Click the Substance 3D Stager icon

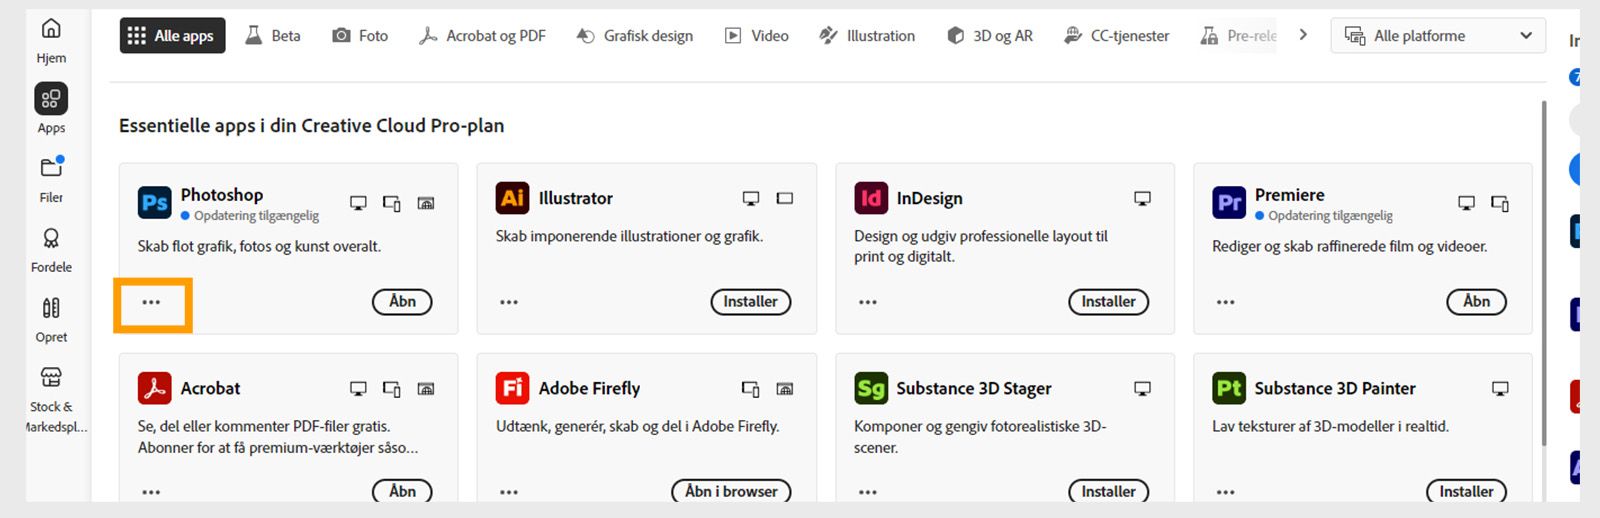pyautogui.click(x=871, y=388)
